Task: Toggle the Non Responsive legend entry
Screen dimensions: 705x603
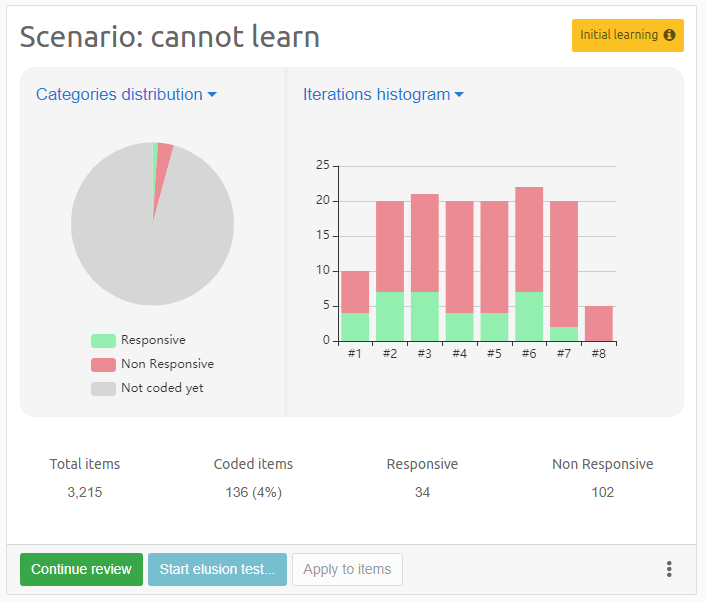Action: [166, 364]
